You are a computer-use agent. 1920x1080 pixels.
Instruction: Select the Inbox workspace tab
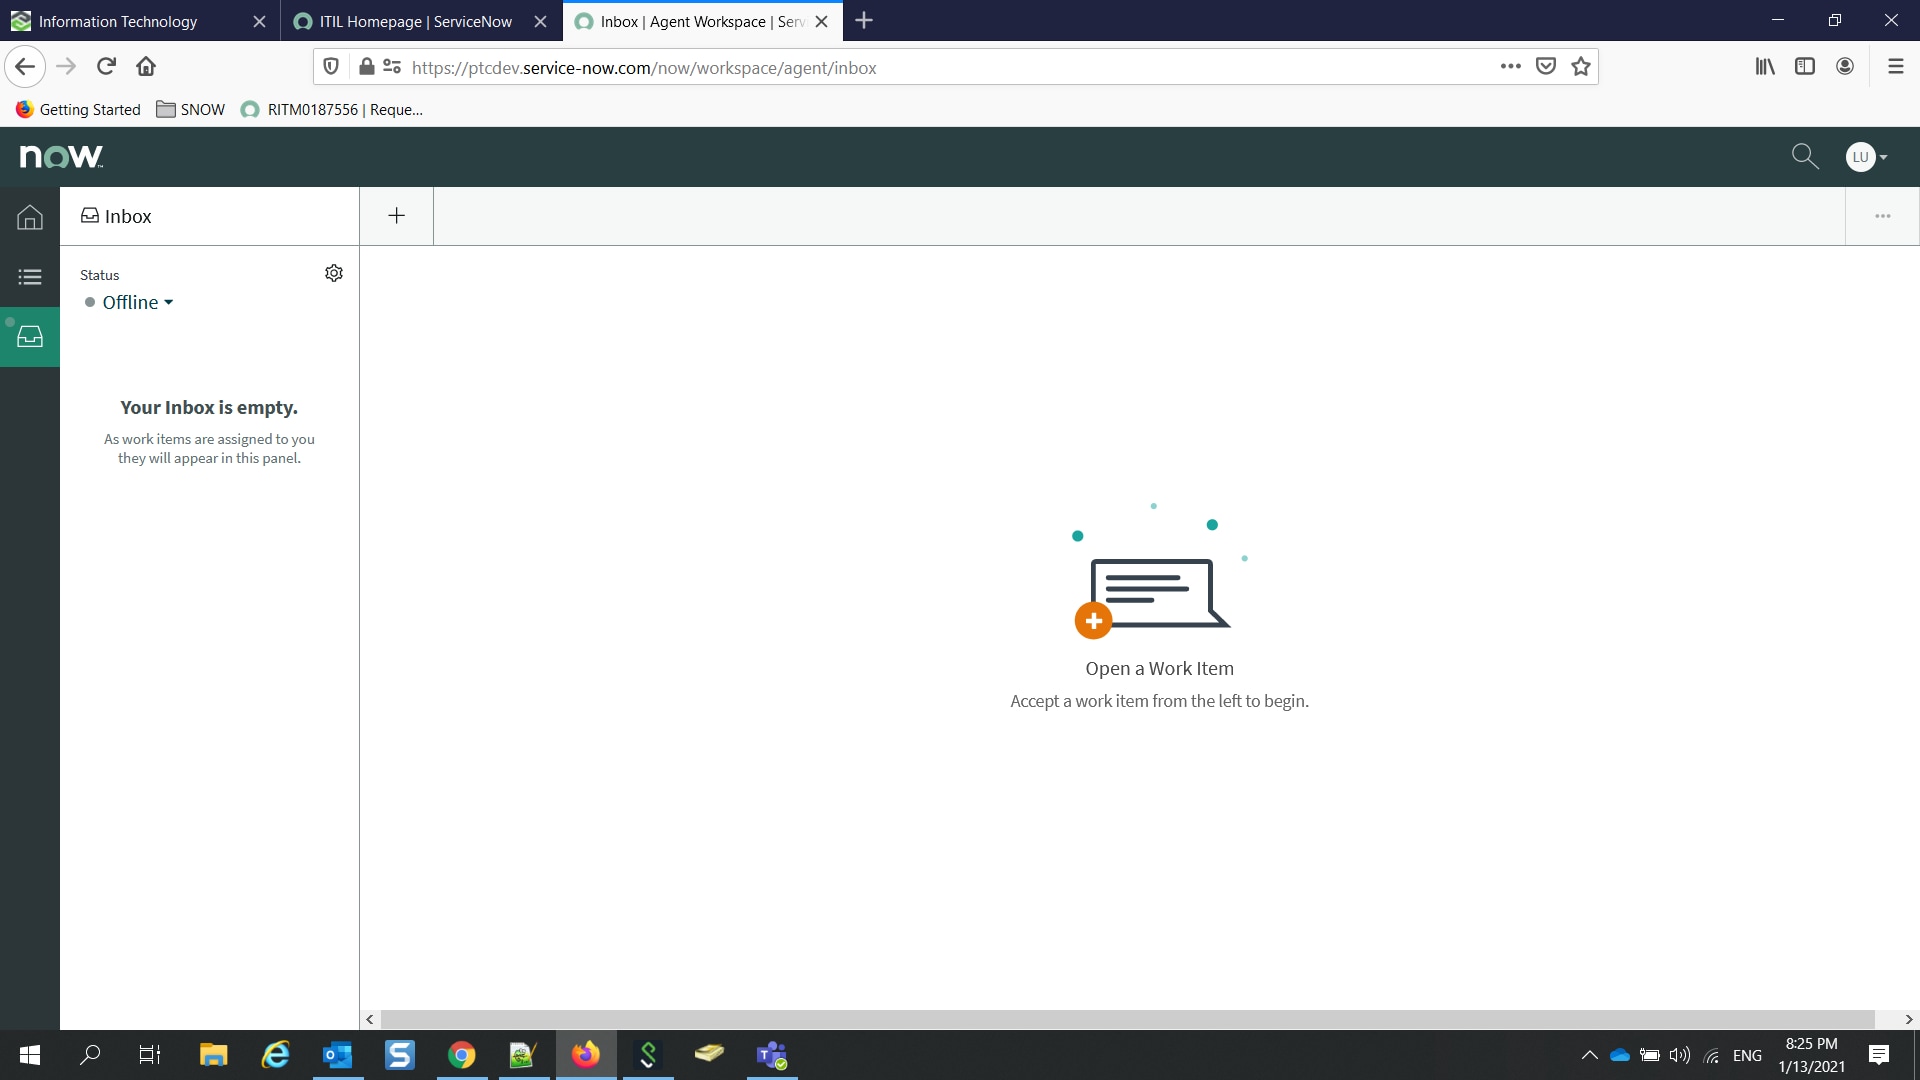(210, 216)
